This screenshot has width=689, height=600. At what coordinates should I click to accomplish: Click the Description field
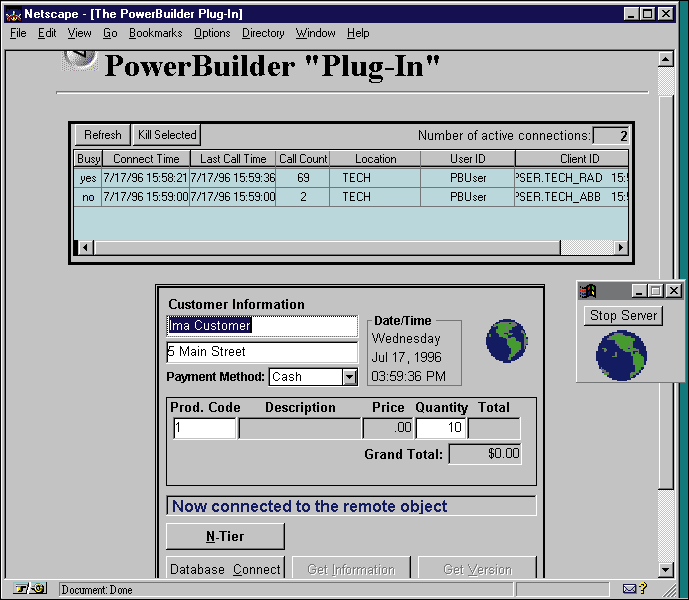coord(300,428)
